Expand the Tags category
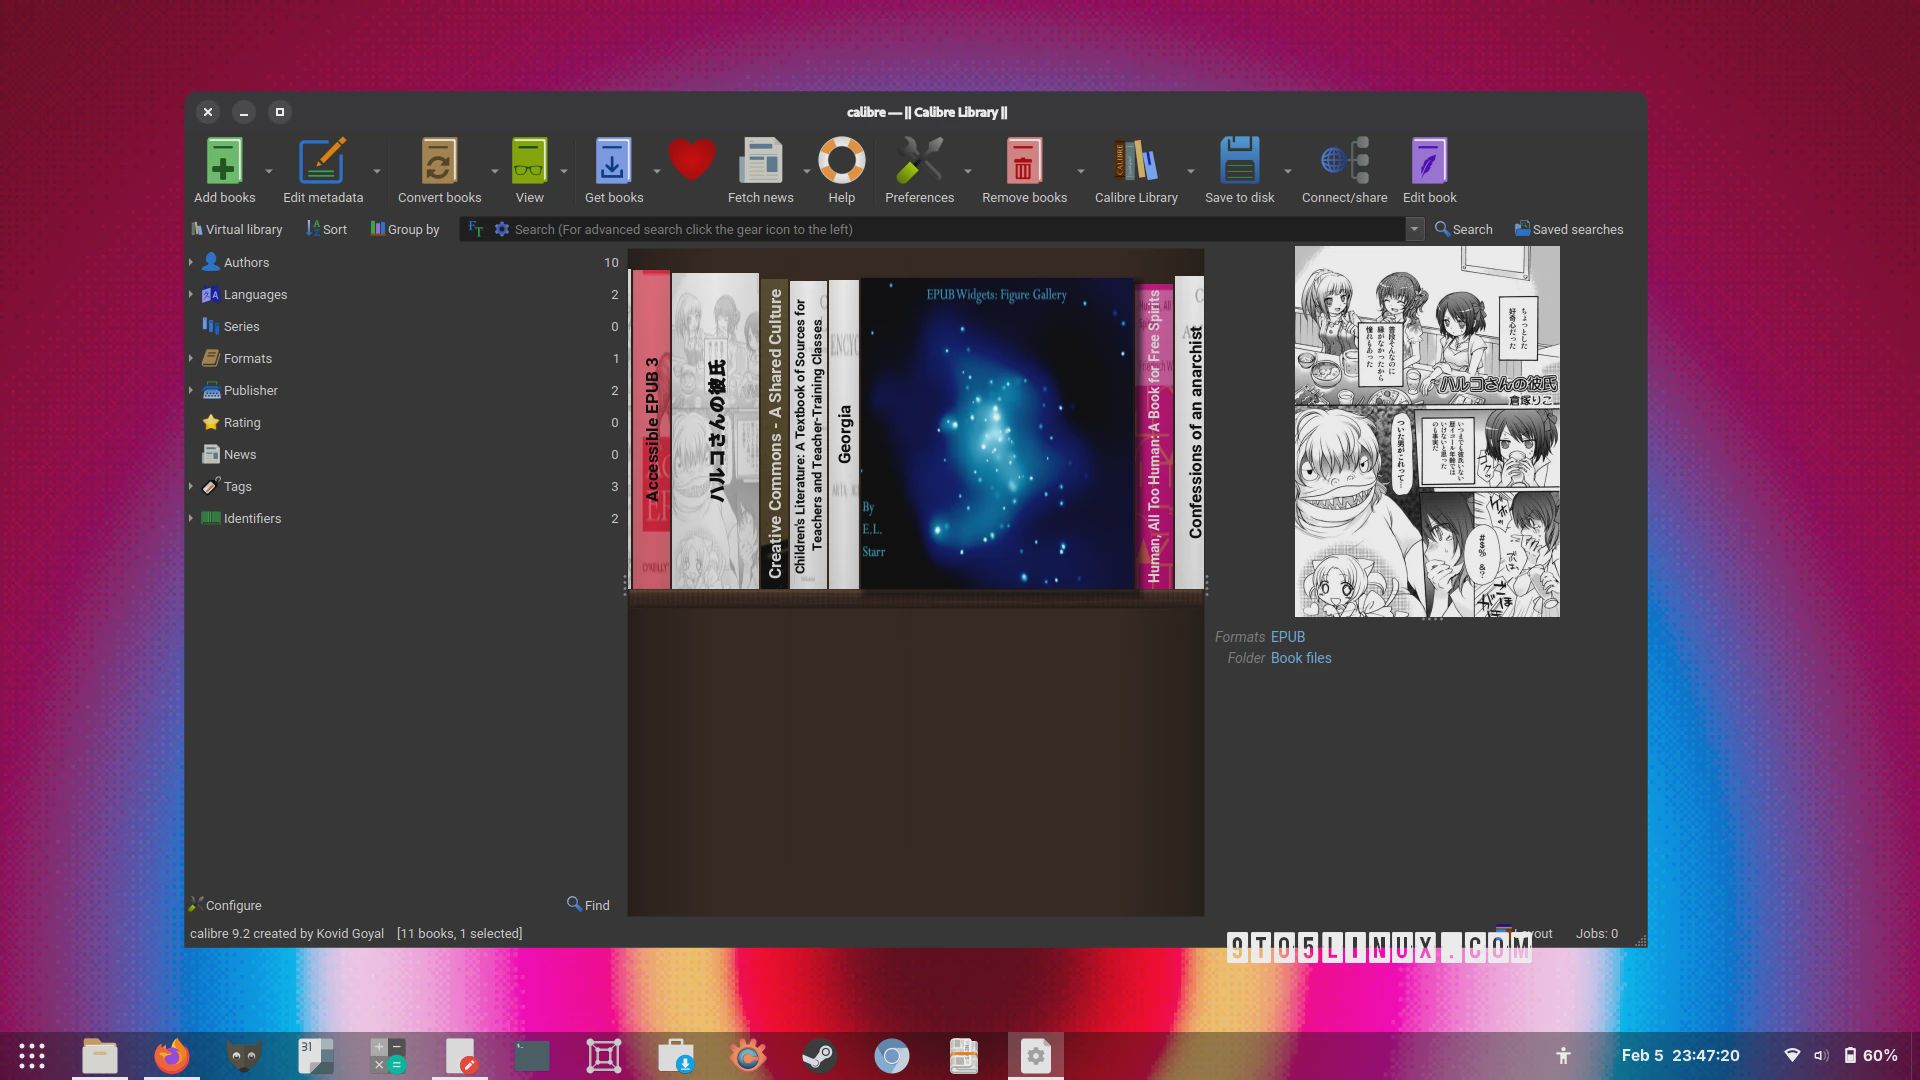The image size is (1920, 1080). point(191,486)
